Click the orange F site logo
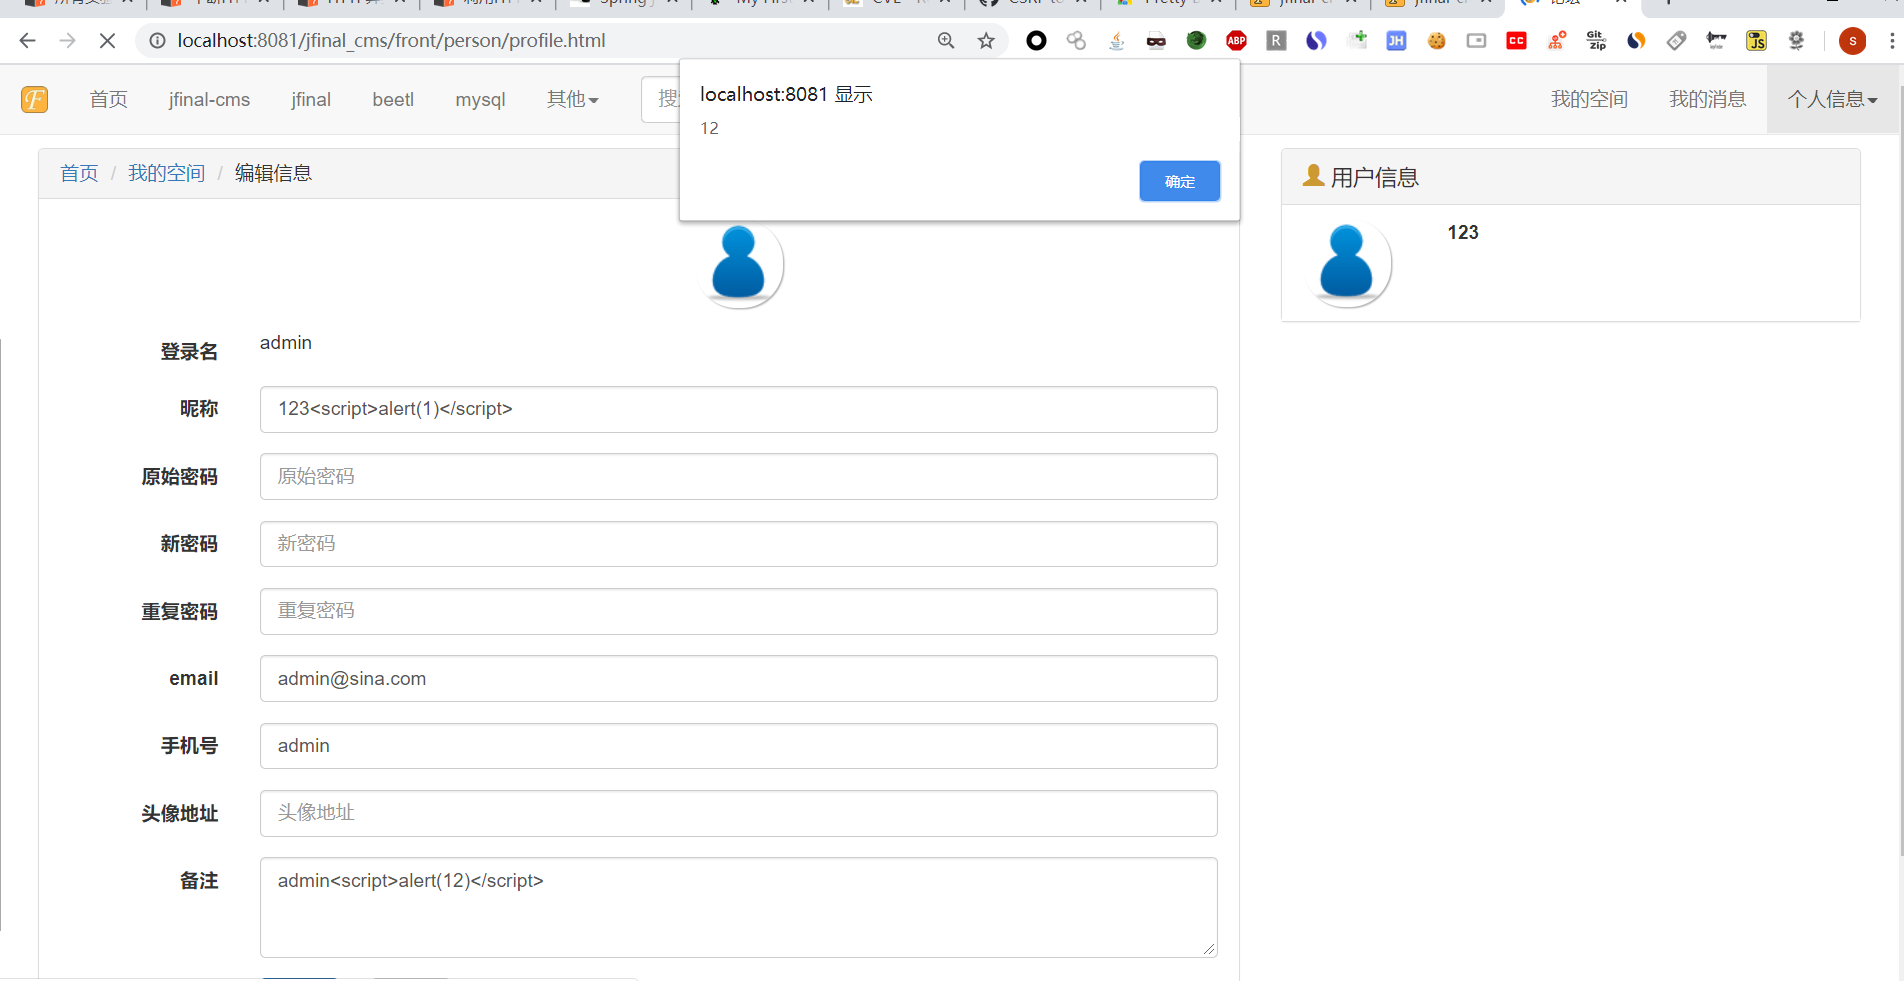The image size is (1904, 981). tap(35, 99)
